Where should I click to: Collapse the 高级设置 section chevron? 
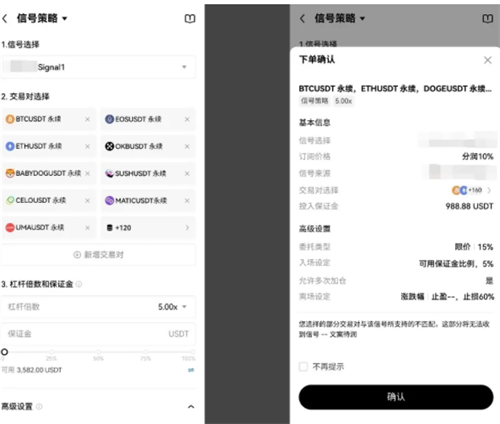pos(191,406)
